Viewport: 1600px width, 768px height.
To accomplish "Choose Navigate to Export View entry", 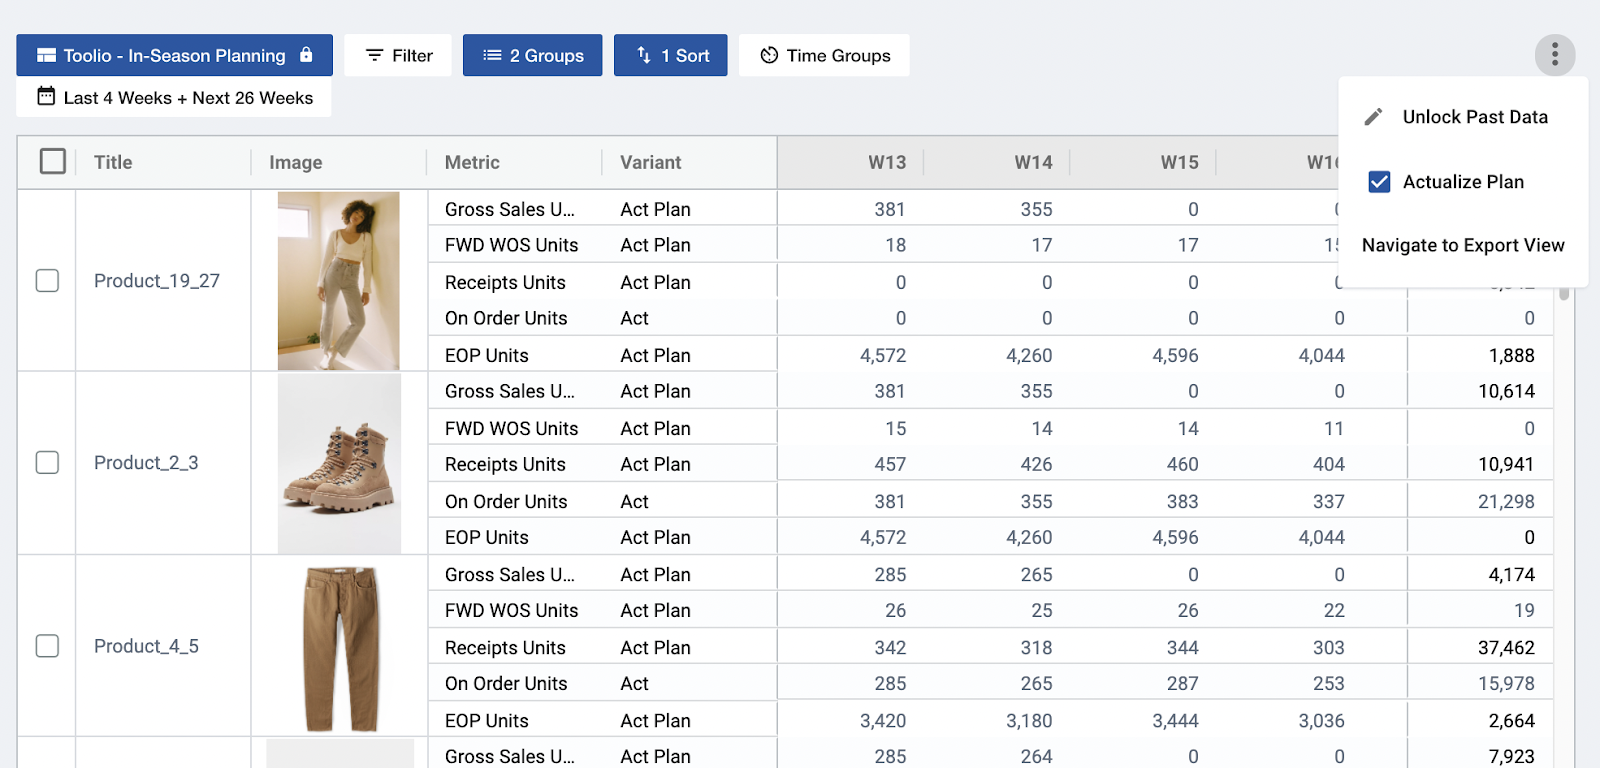I will click(1463, 245).
